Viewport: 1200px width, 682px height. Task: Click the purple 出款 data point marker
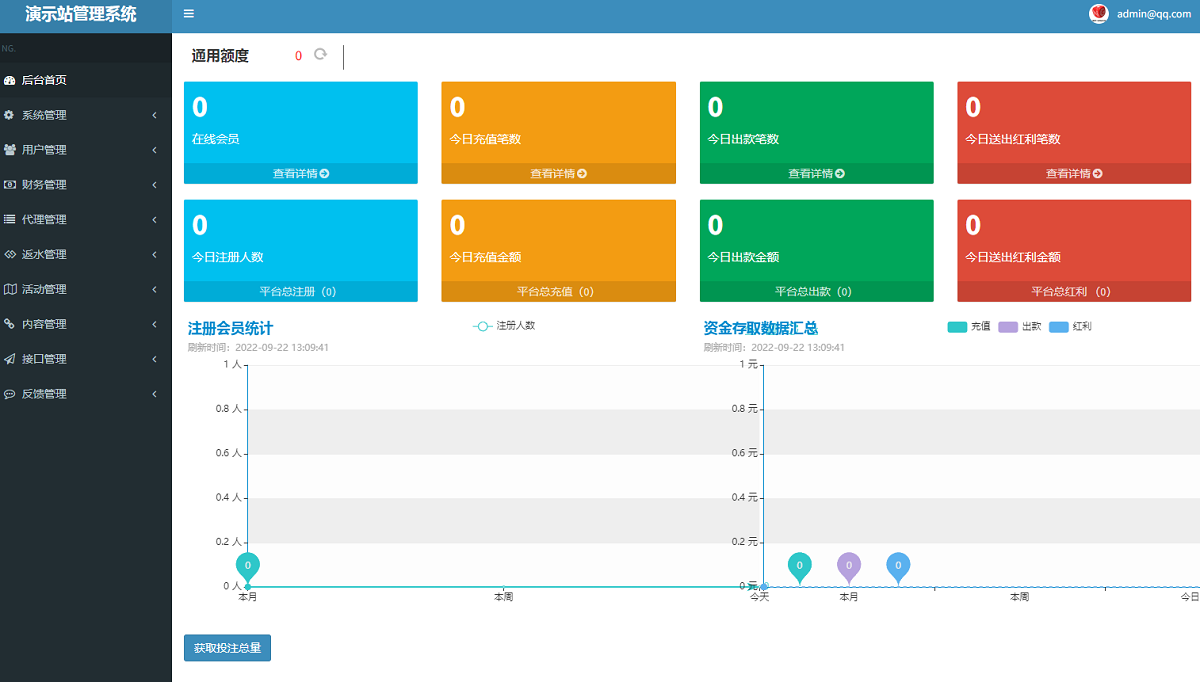848,566
